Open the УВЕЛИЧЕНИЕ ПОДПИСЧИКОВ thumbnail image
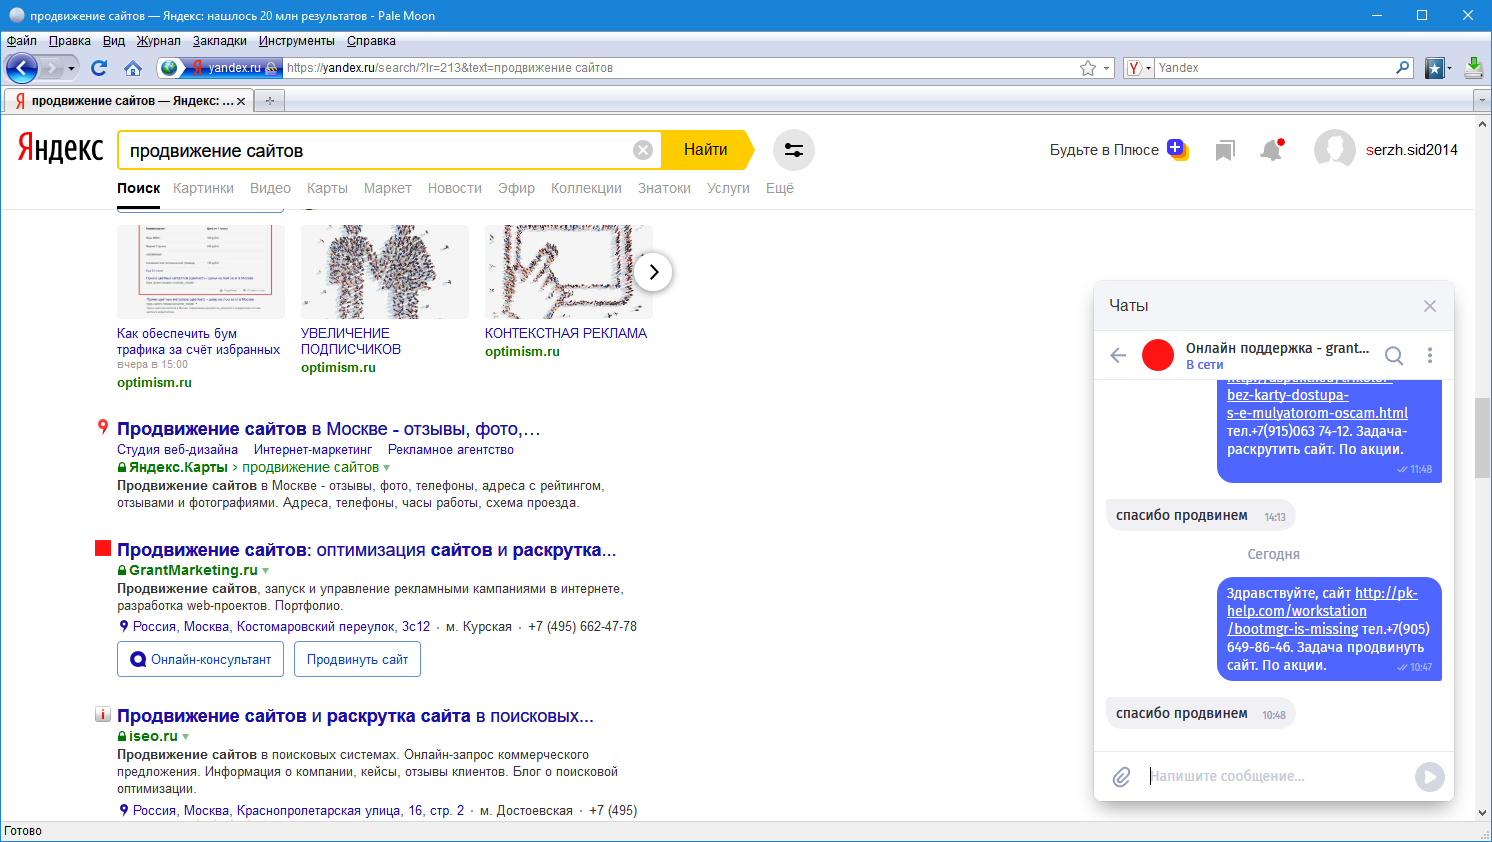 click(x=385, y=272)
